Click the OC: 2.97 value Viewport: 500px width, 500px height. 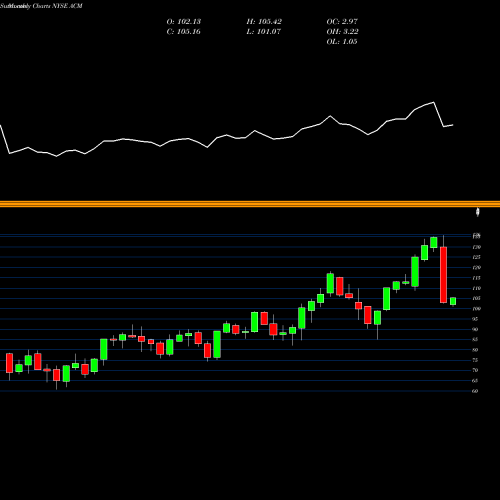[342, 22]
